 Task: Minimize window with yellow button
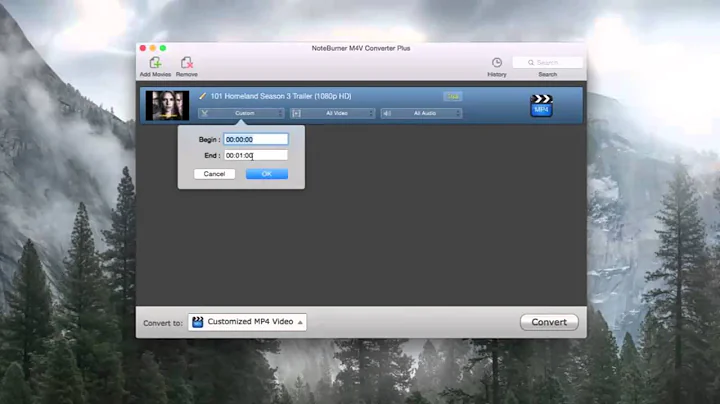(x=153, y=48)
